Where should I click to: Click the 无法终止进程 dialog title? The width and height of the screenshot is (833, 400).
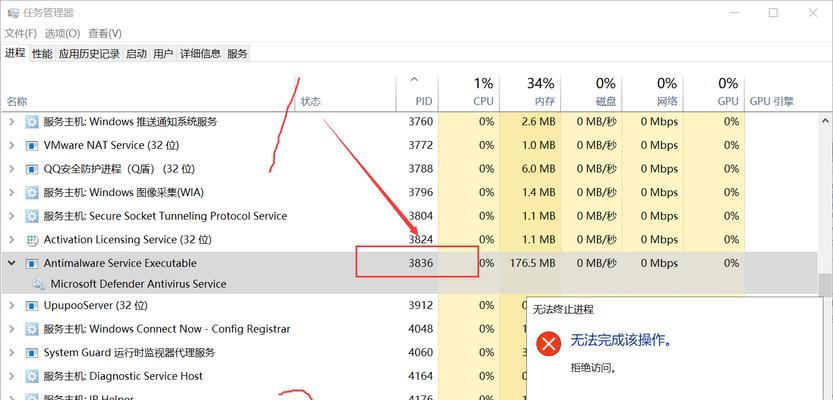coord(563,310)
